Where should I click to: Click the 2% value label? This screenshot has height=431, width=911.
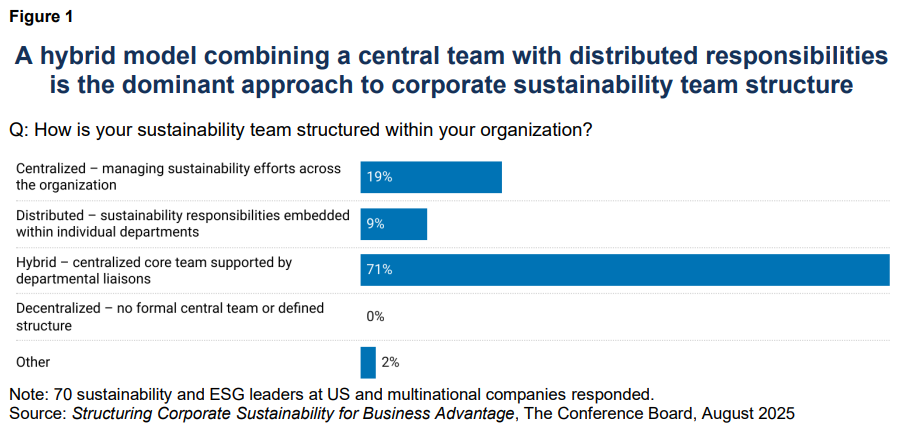[390, 362]
